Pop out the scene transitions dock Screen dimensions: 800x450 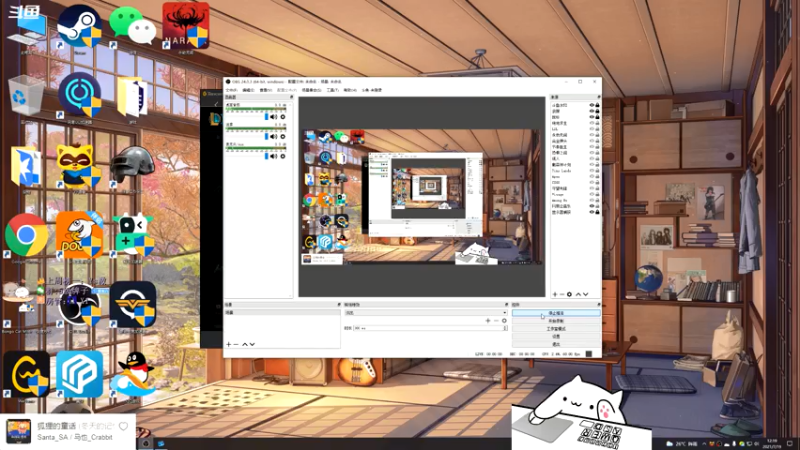tap(506, 305)
